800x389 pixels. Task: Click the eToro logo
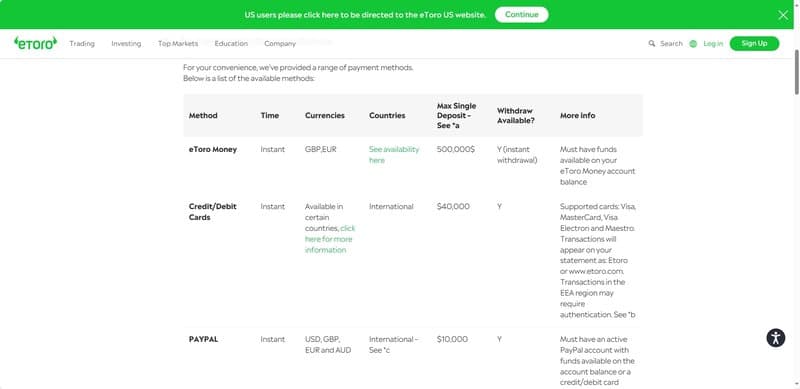click(x=36, y=43)
